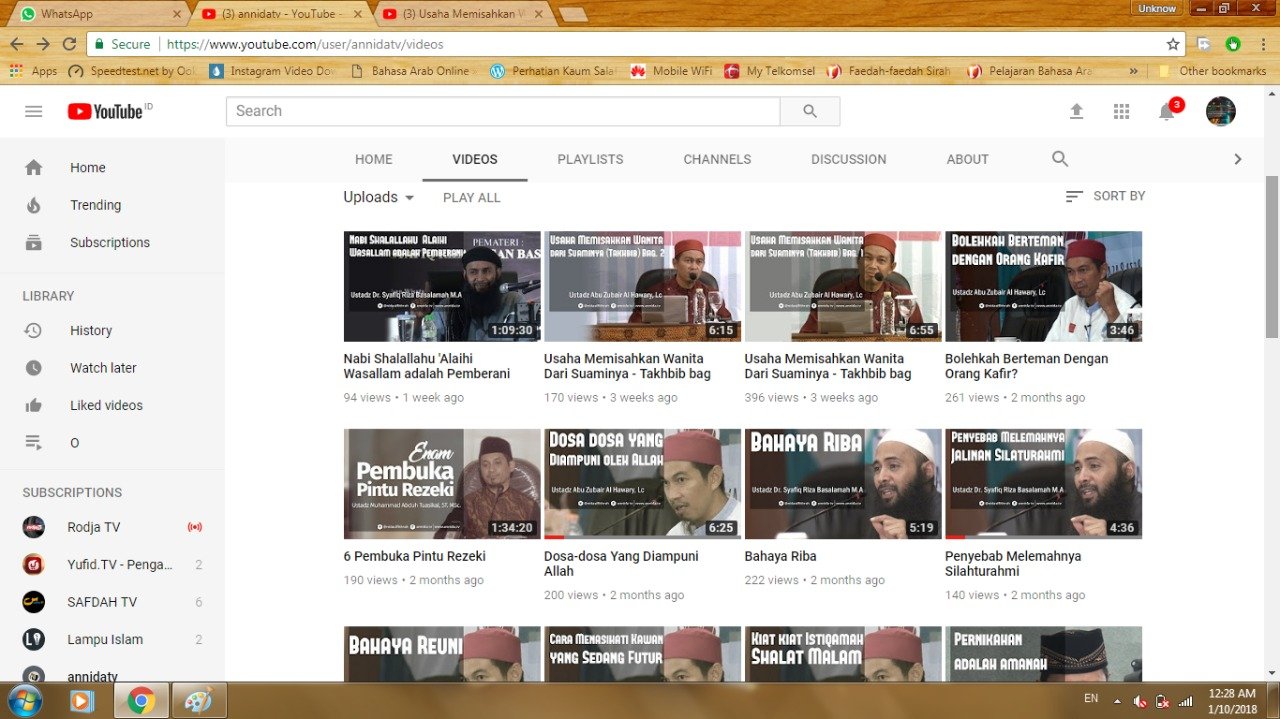Show more bookmarks with the overflow chevron
Viewport: 1280px width, 719px height.
pos(1133,71)
